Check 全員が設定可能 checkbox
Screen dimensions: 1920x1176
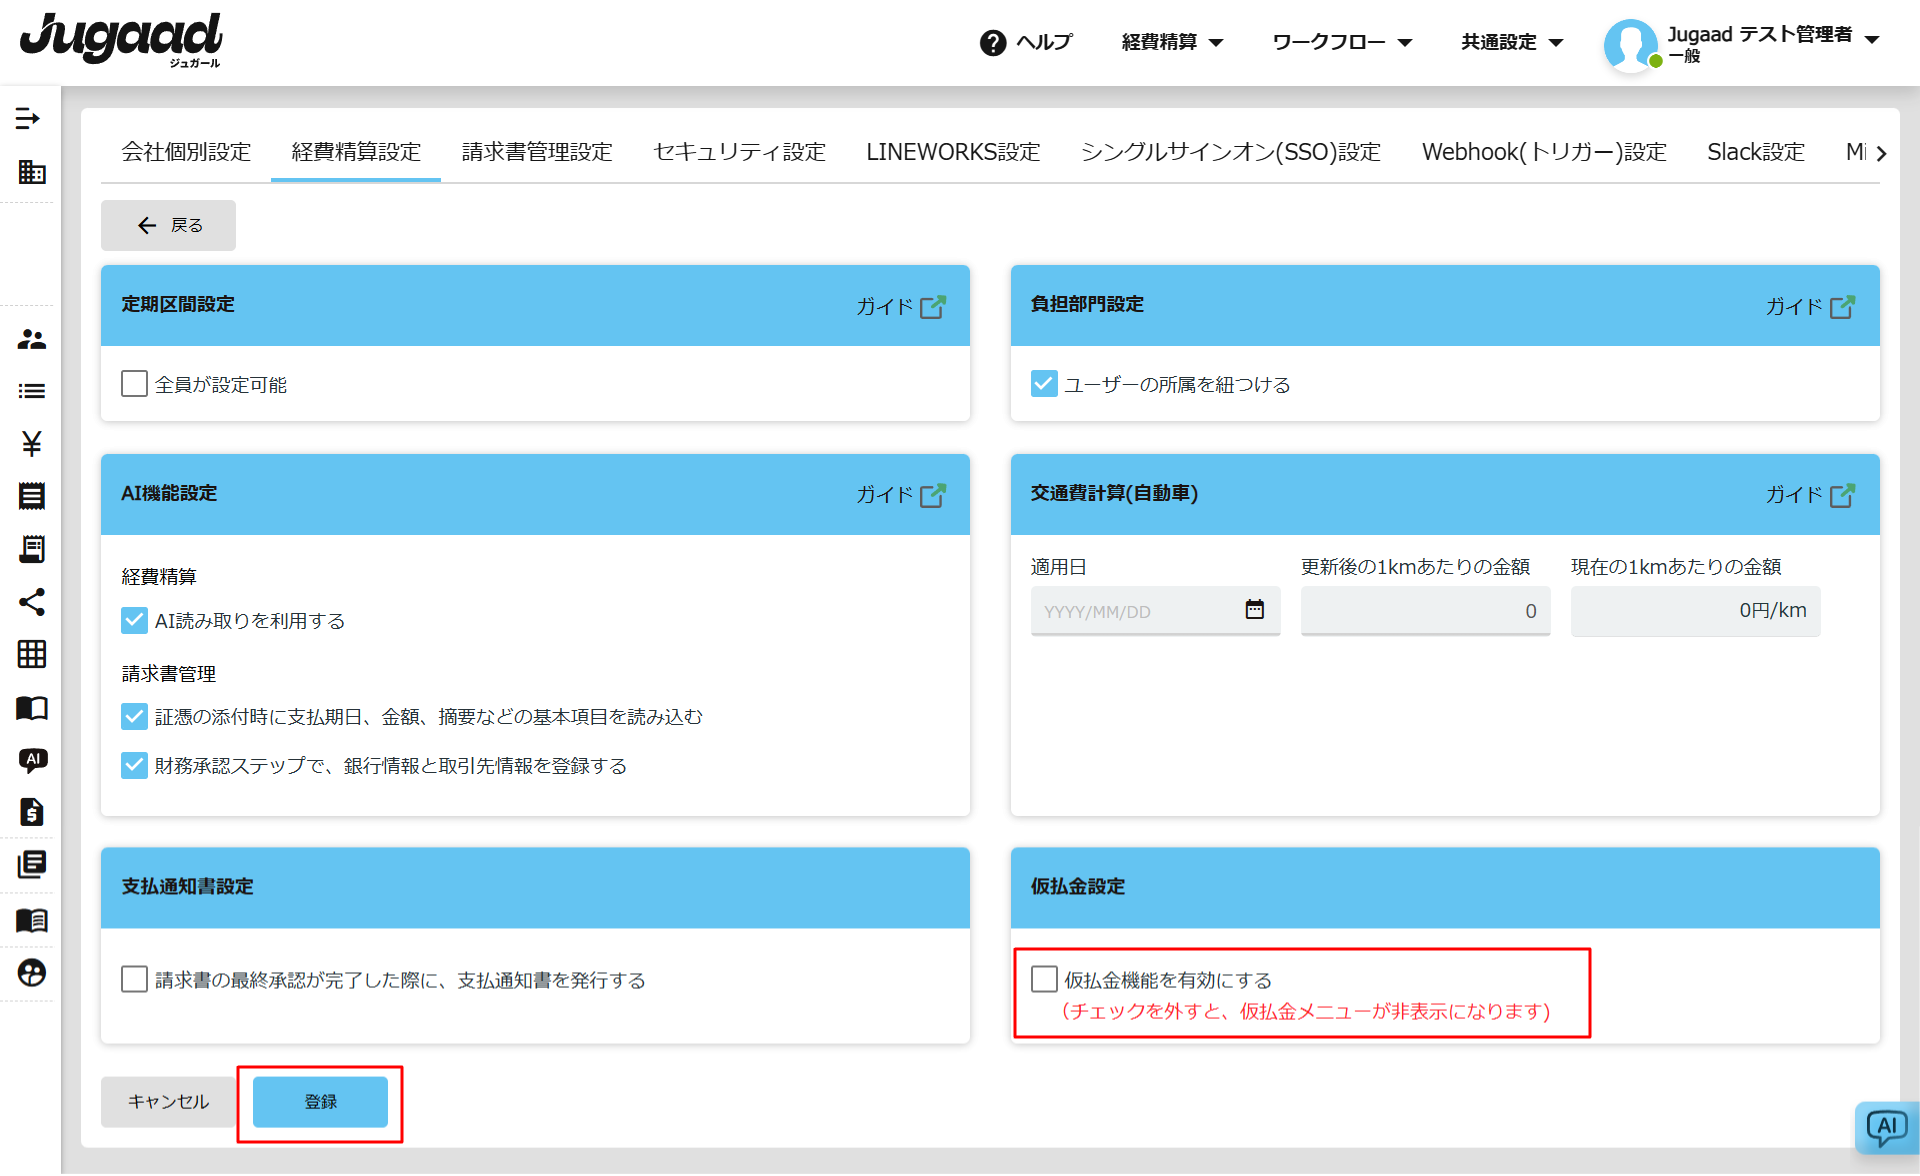pyautogui.click(x=134, y=384)
